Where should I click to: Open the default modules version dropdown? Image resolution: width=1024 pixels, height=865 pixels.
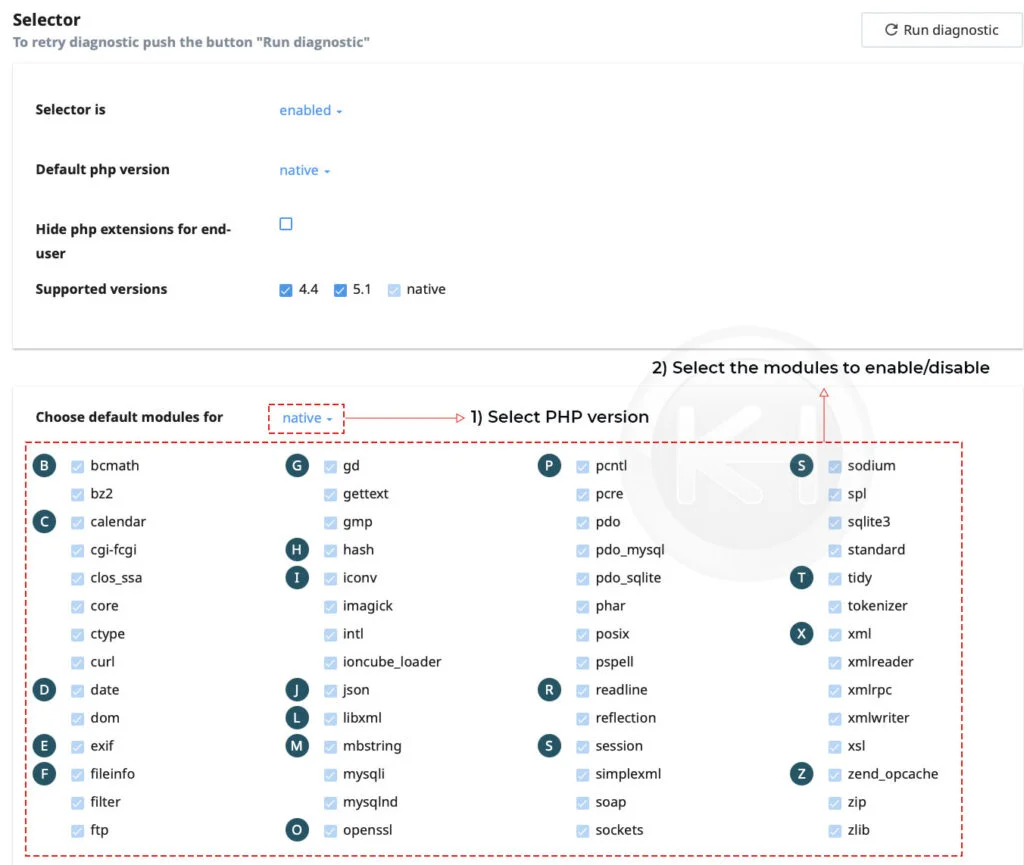click(x=305, y=417)
